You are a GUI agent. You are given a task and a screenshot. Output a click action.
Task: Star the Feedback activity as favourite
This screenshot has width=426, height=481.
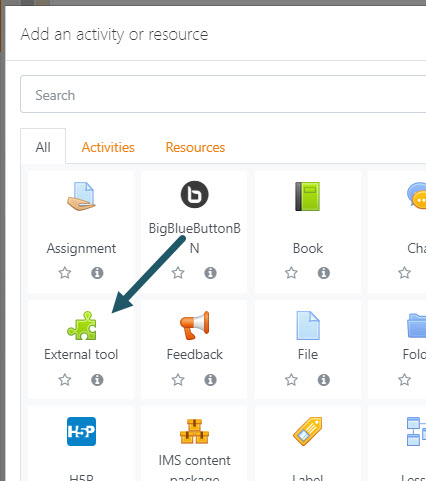pos(178,380)
